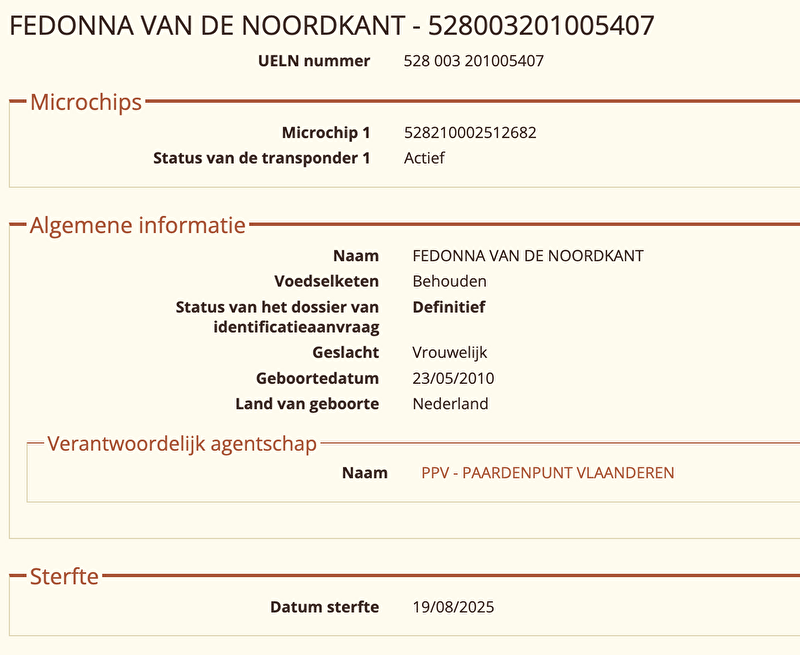Click the Algemene informatie section heading
The image size is (800, 655).
pyautogui.click(x=137, y=226)
